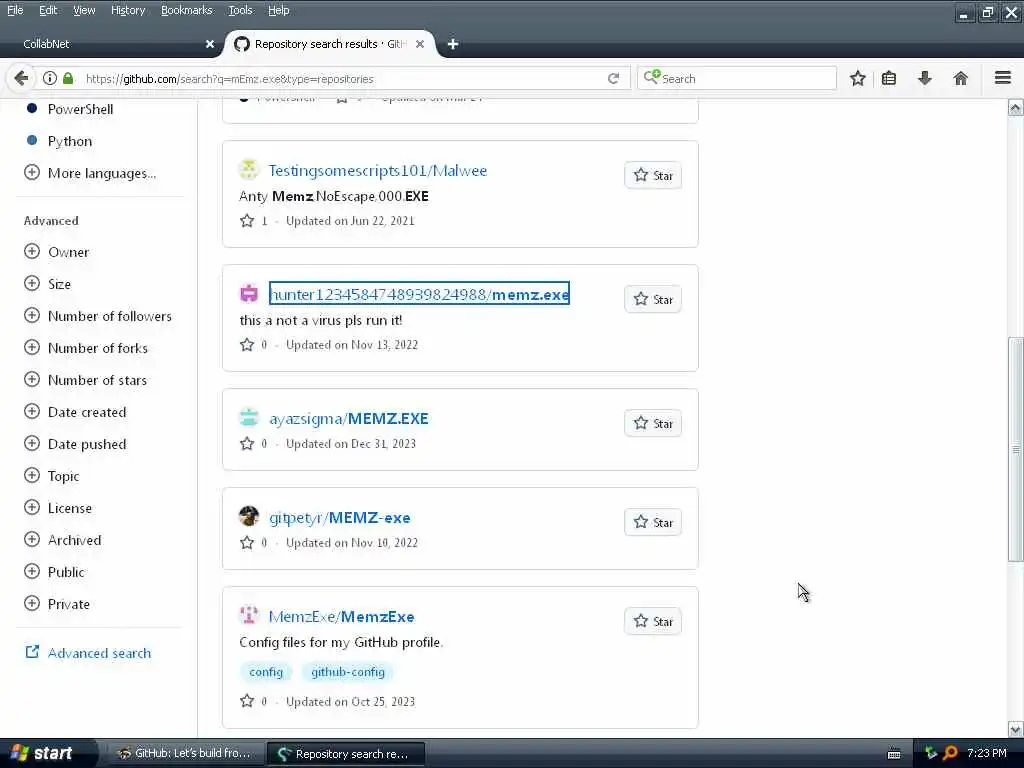Open the Help menu

click(278, 10)
